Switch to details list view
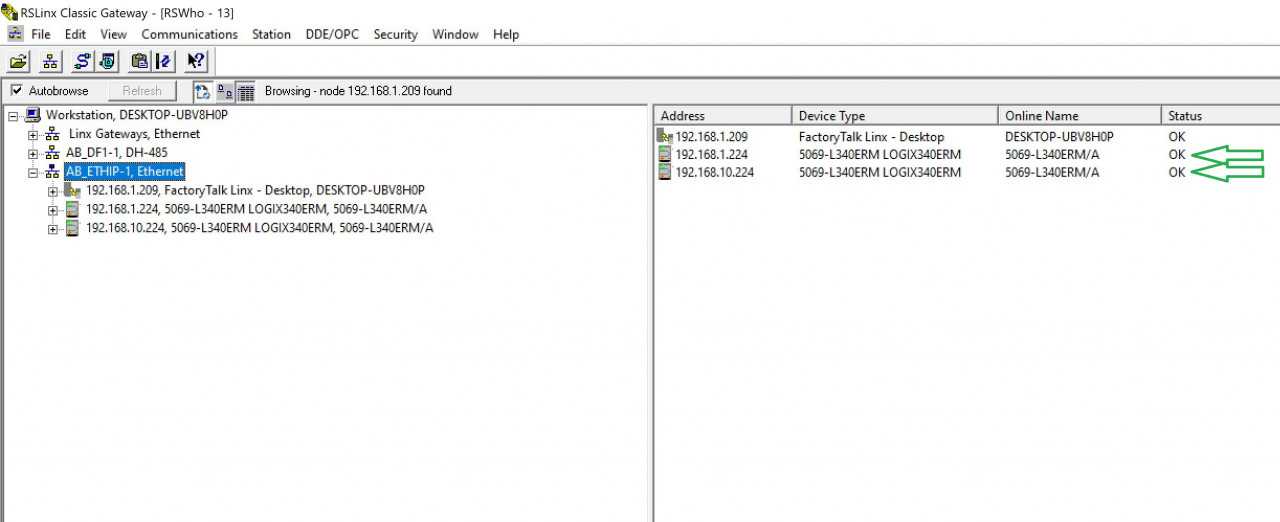 tap(245, 91)
